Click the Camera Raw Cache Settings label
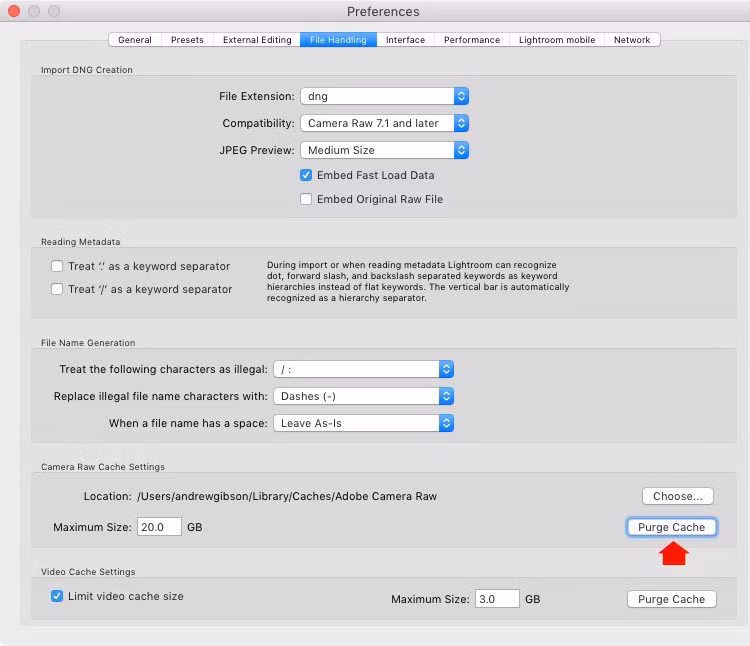 click(103, 467)
